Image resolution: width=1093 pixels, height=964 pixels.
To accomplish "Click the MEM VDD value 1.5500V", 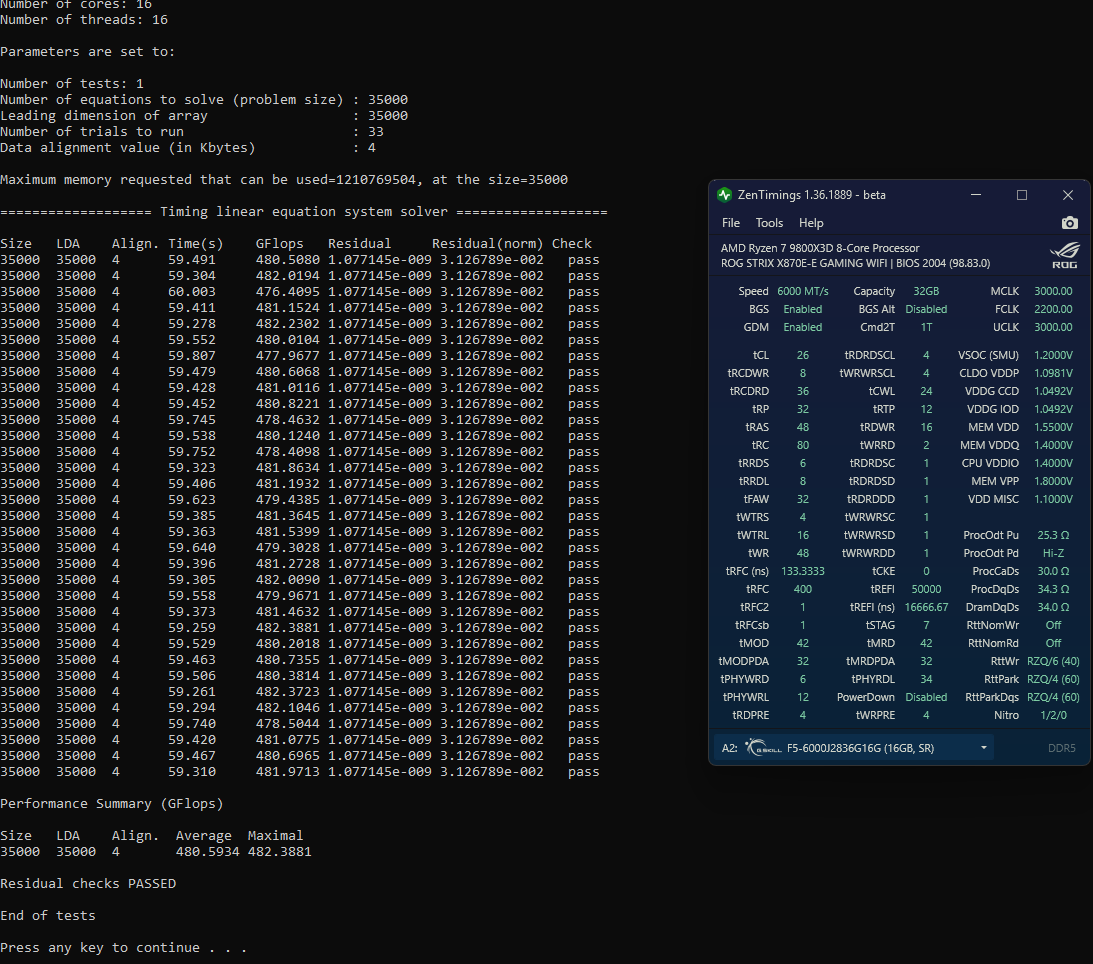I will [x=1053, y=427].
